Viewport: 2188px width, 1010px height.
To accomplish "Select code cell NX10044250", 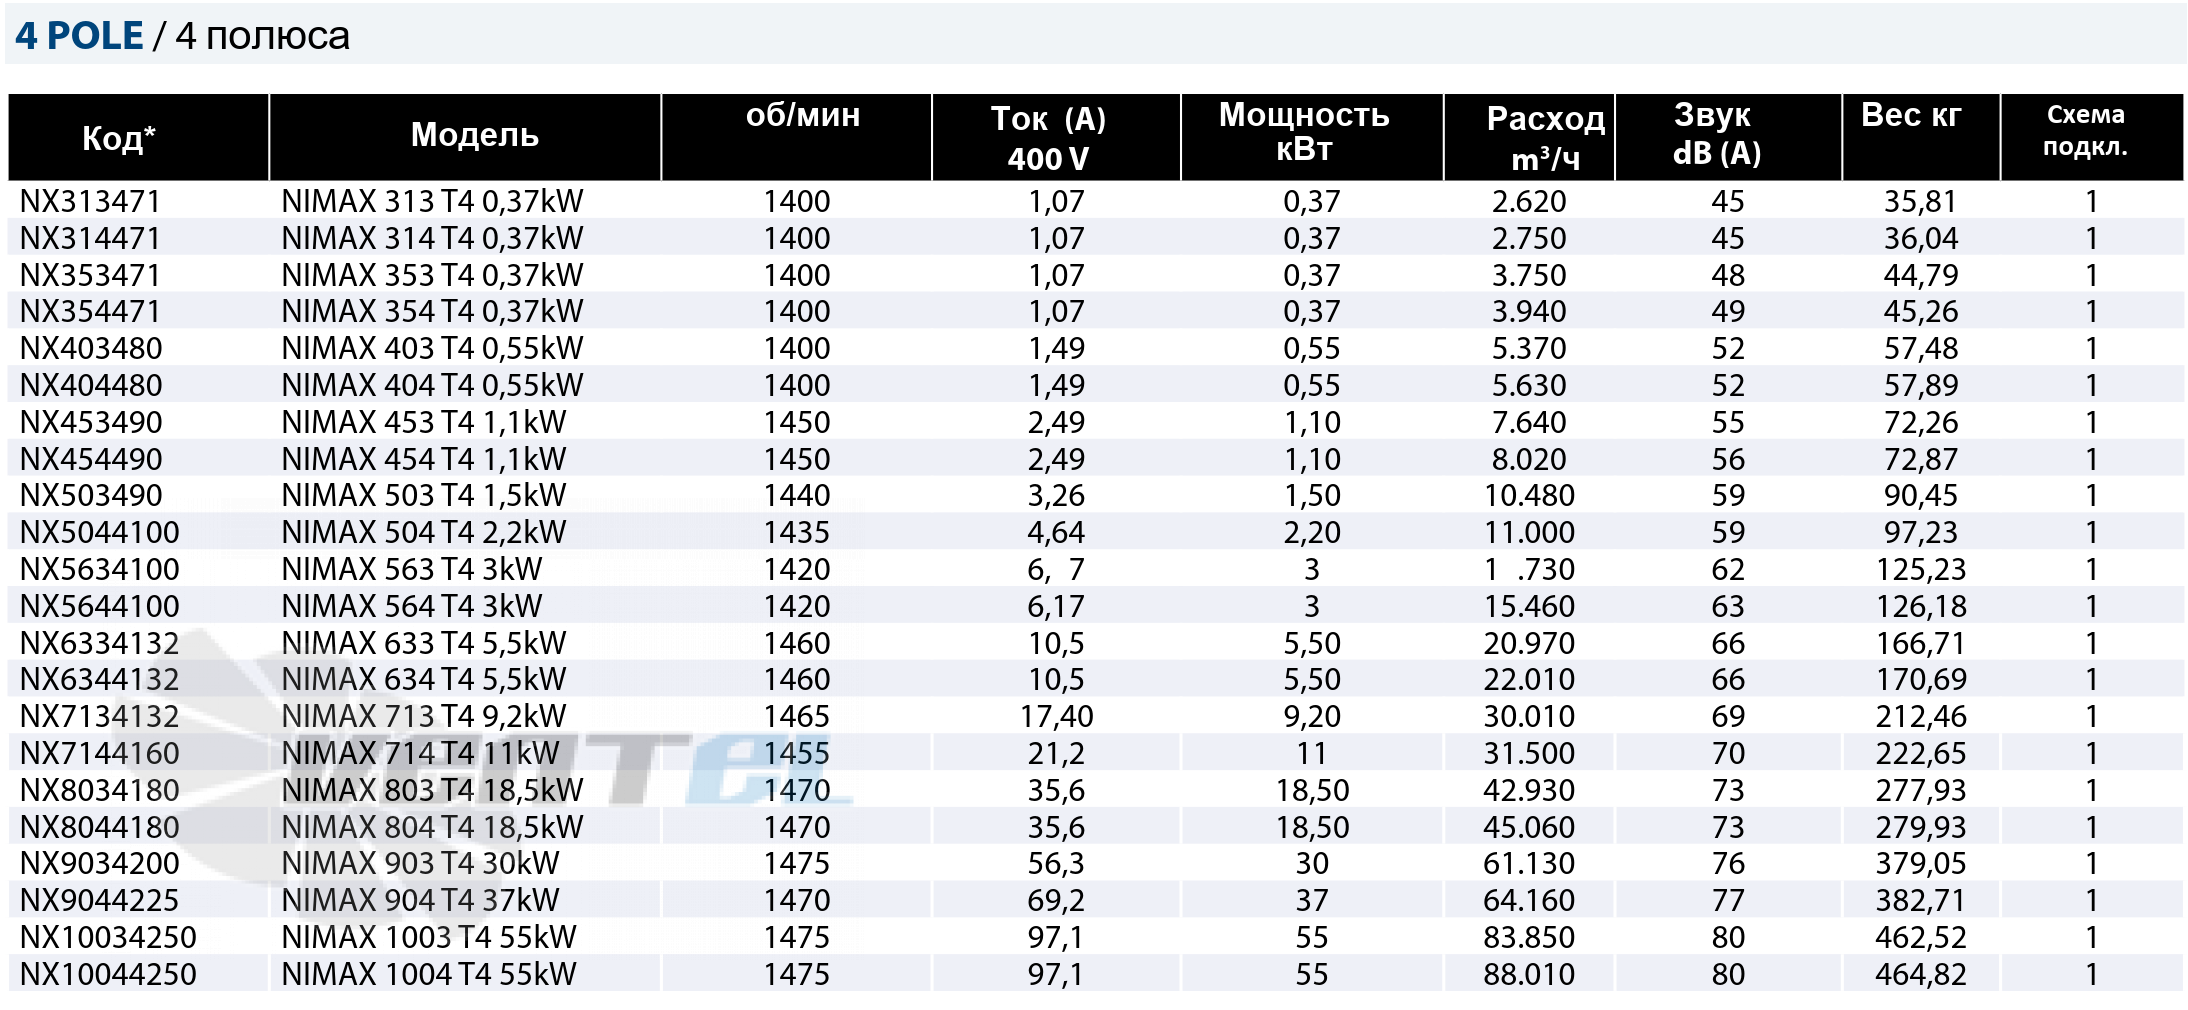I will tap(108, 974).
